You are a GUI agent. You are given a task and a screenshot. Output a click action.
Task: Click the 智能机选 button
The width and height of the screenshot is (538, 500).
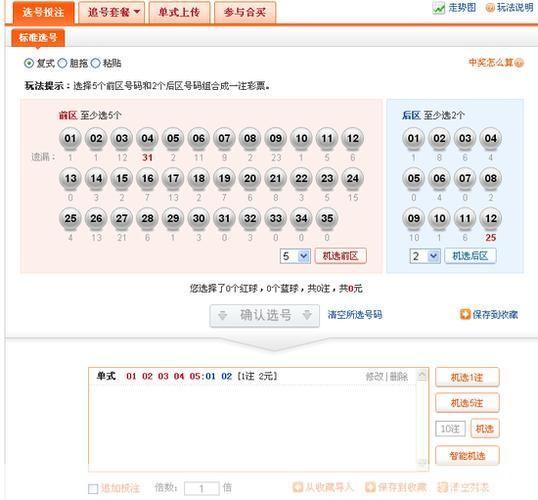[467, 455]
